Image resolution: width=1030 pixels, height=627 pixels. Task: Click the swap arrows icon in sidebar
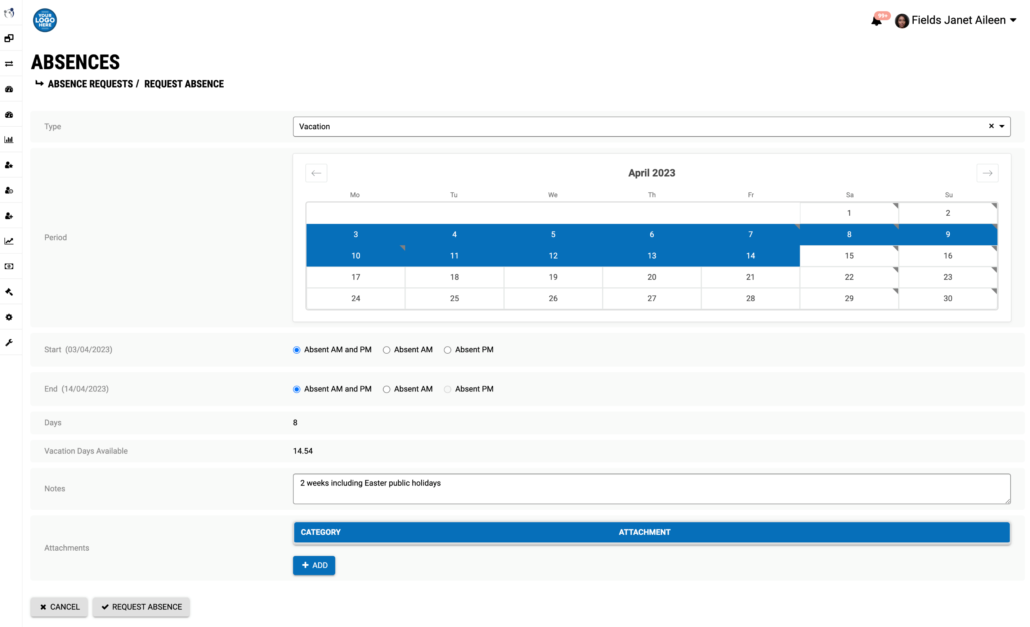[x=9, y=64]
